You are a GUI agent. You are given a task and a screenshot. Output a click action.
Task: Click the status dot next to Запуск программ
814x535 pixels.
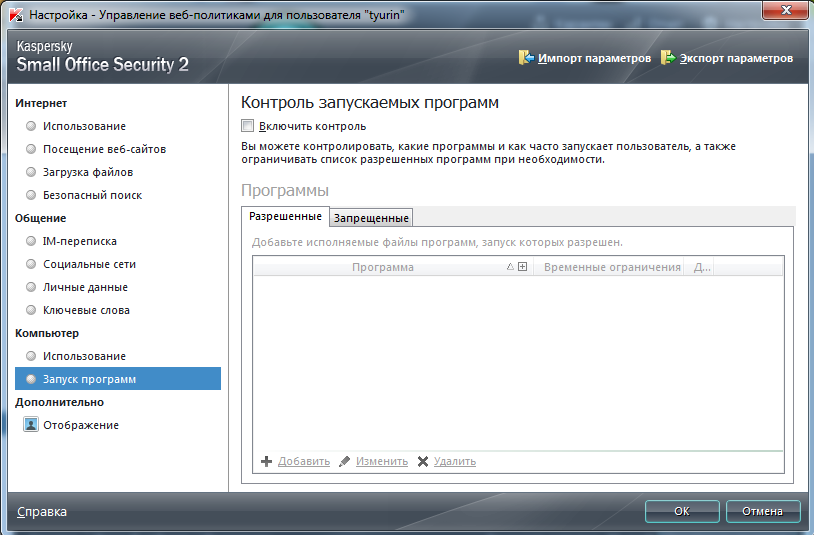(31, 379)
